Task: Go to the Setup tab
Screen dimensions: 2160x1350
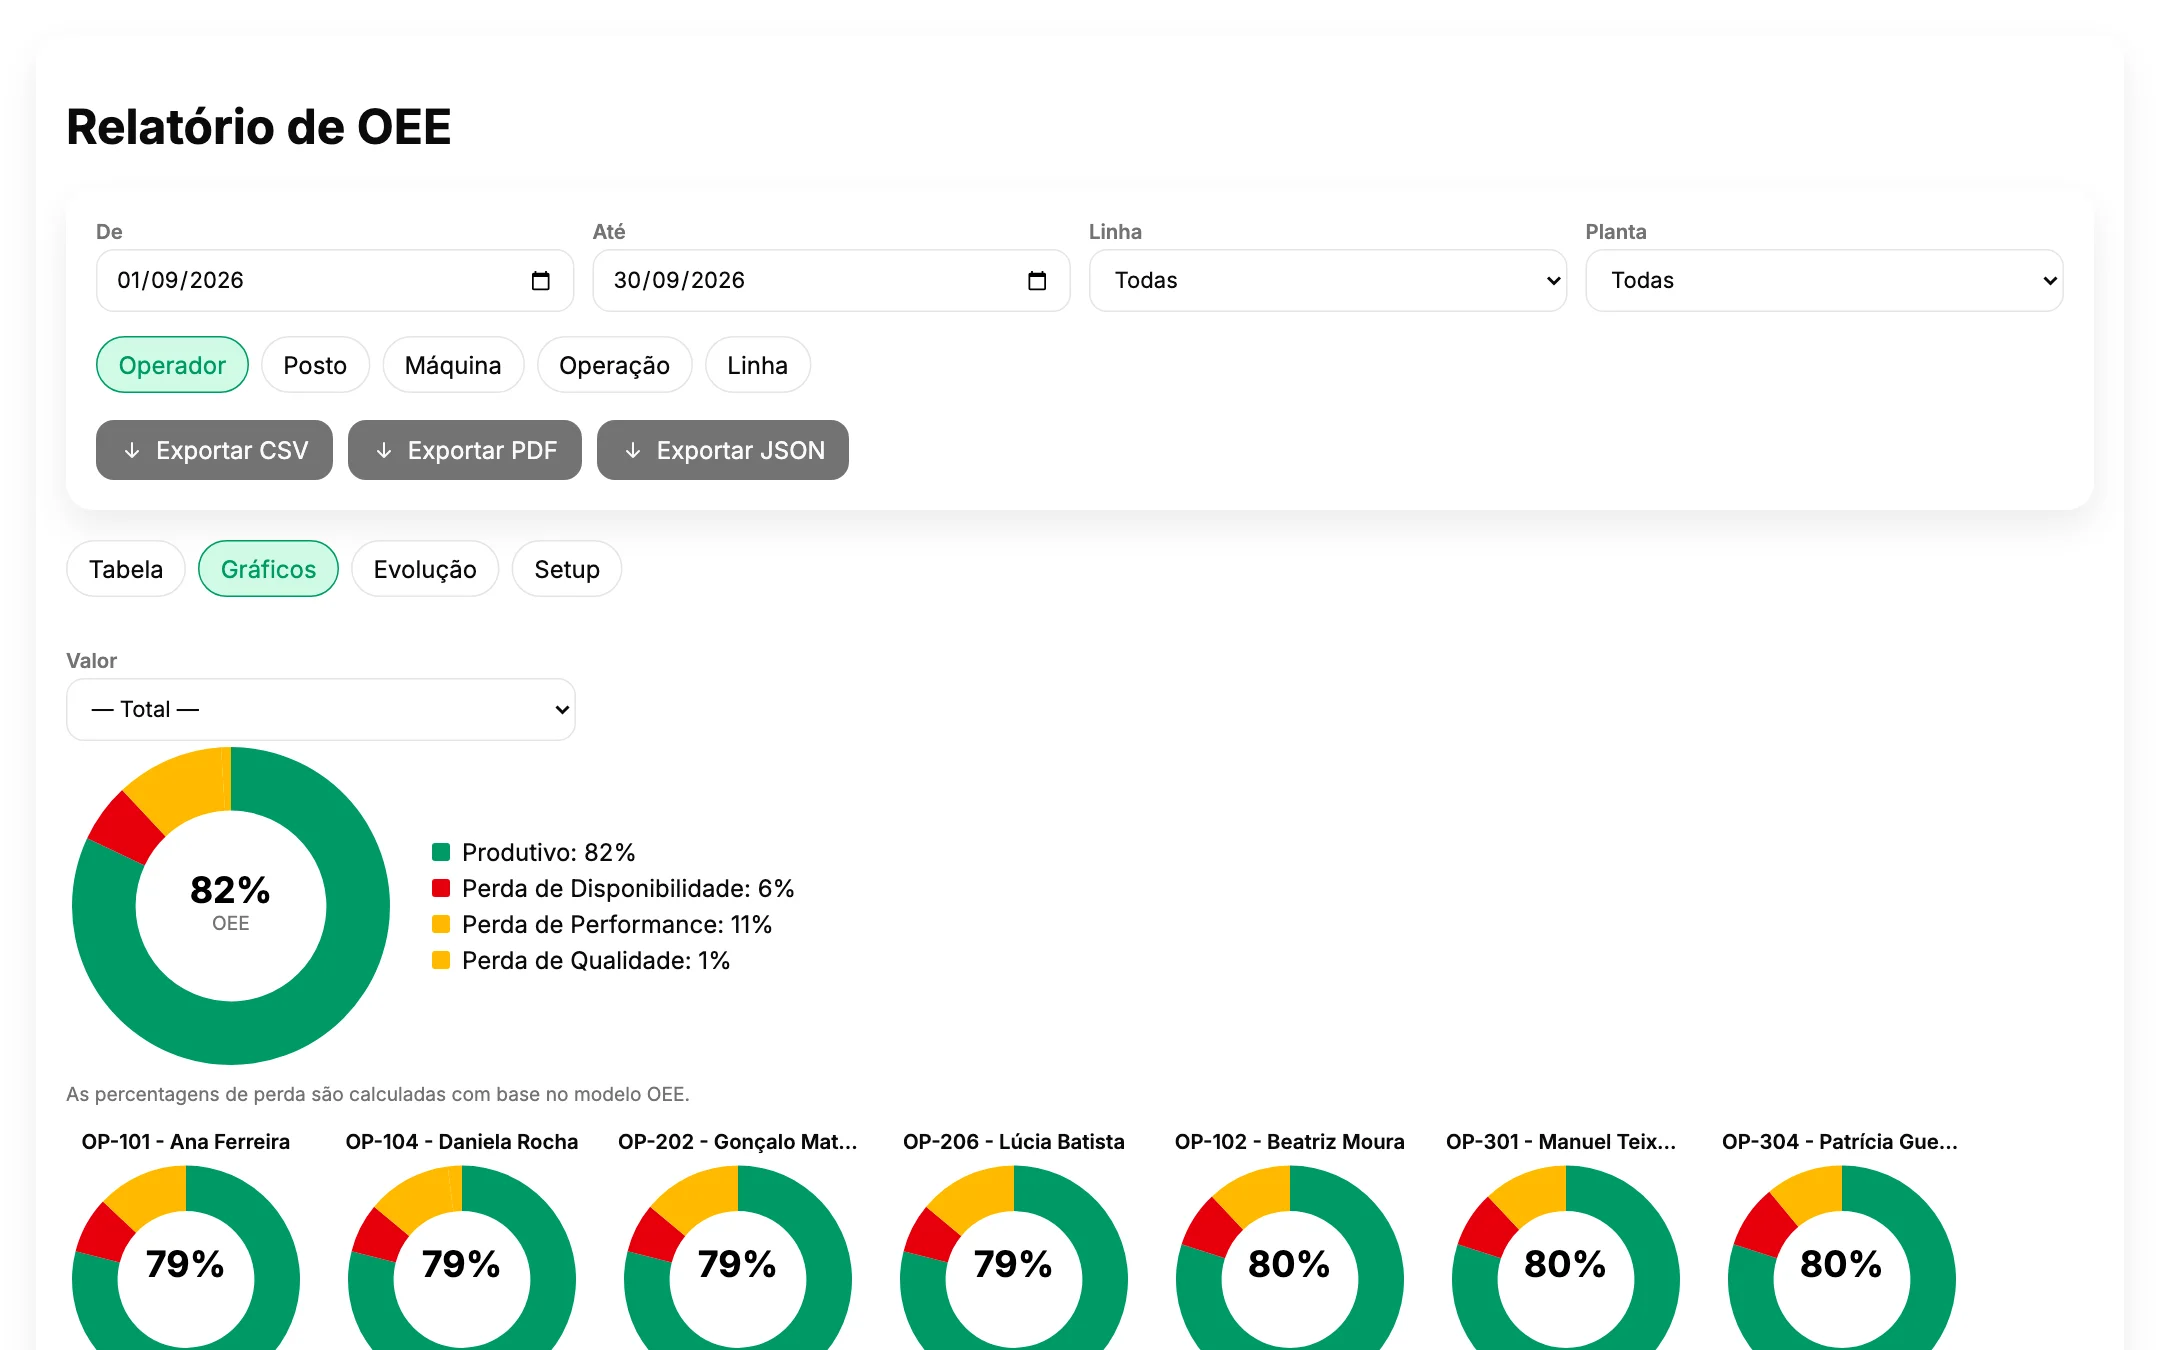Action: click(x=567, y=569)
